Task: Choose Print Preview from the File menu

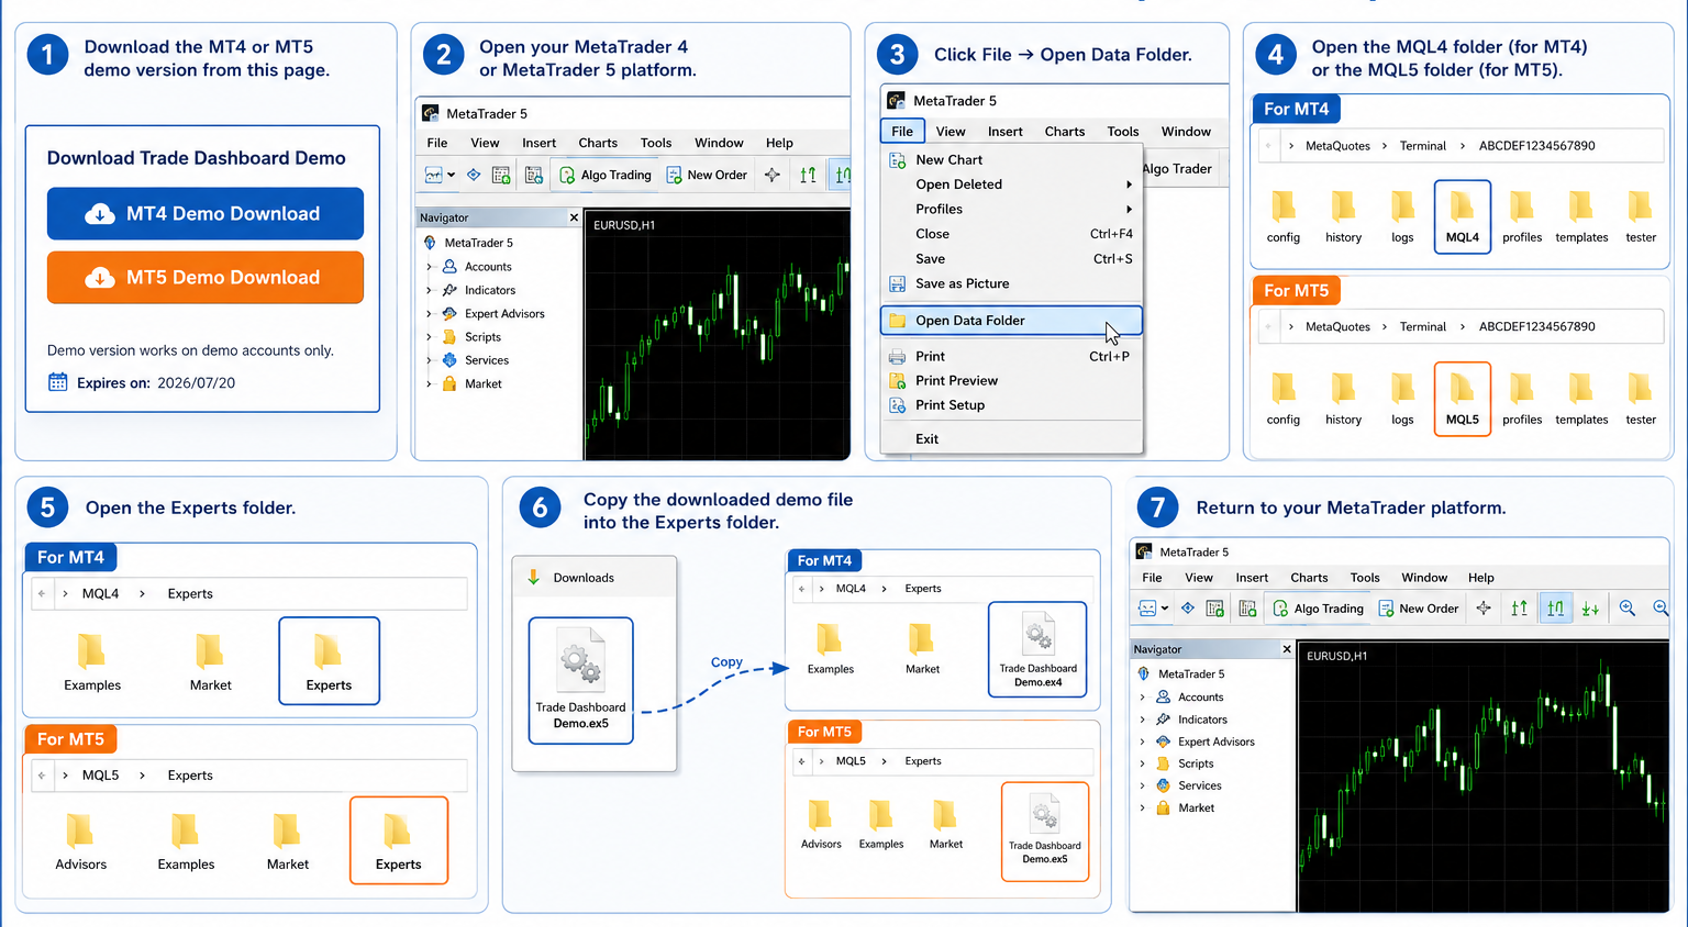Action: [x=1011, y=381]
